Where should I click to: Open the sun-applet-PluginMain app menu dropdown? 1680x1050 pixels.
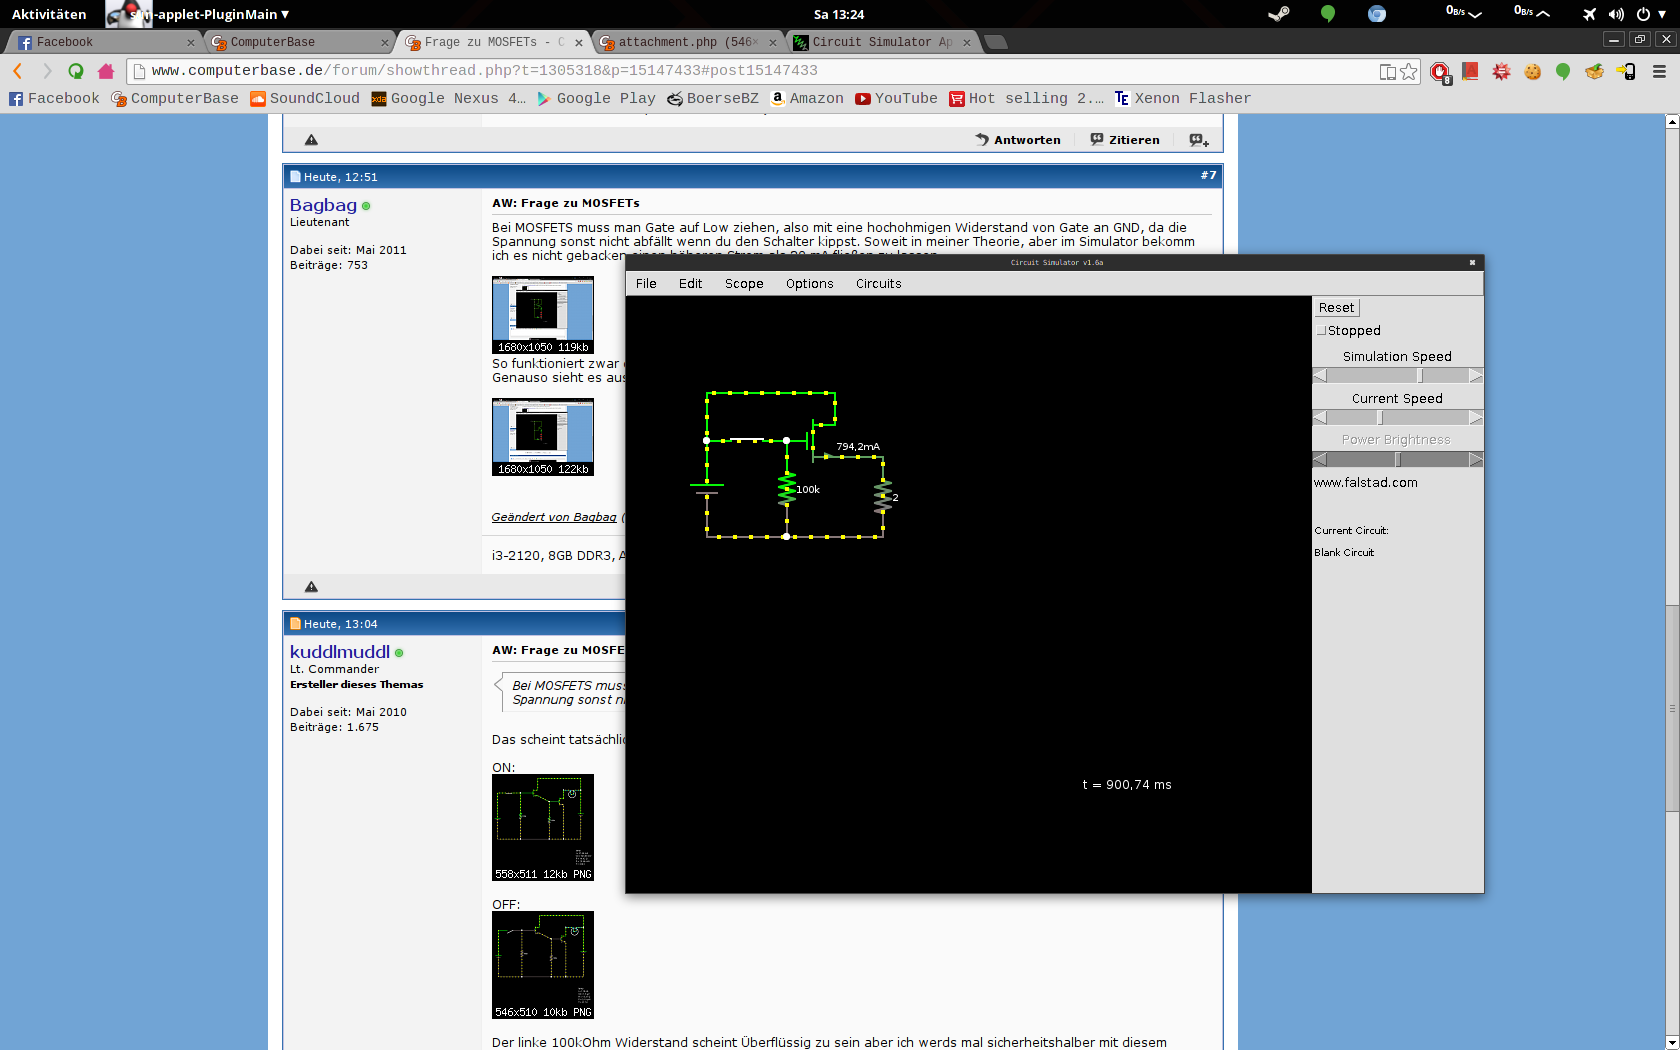coord(210,14)
